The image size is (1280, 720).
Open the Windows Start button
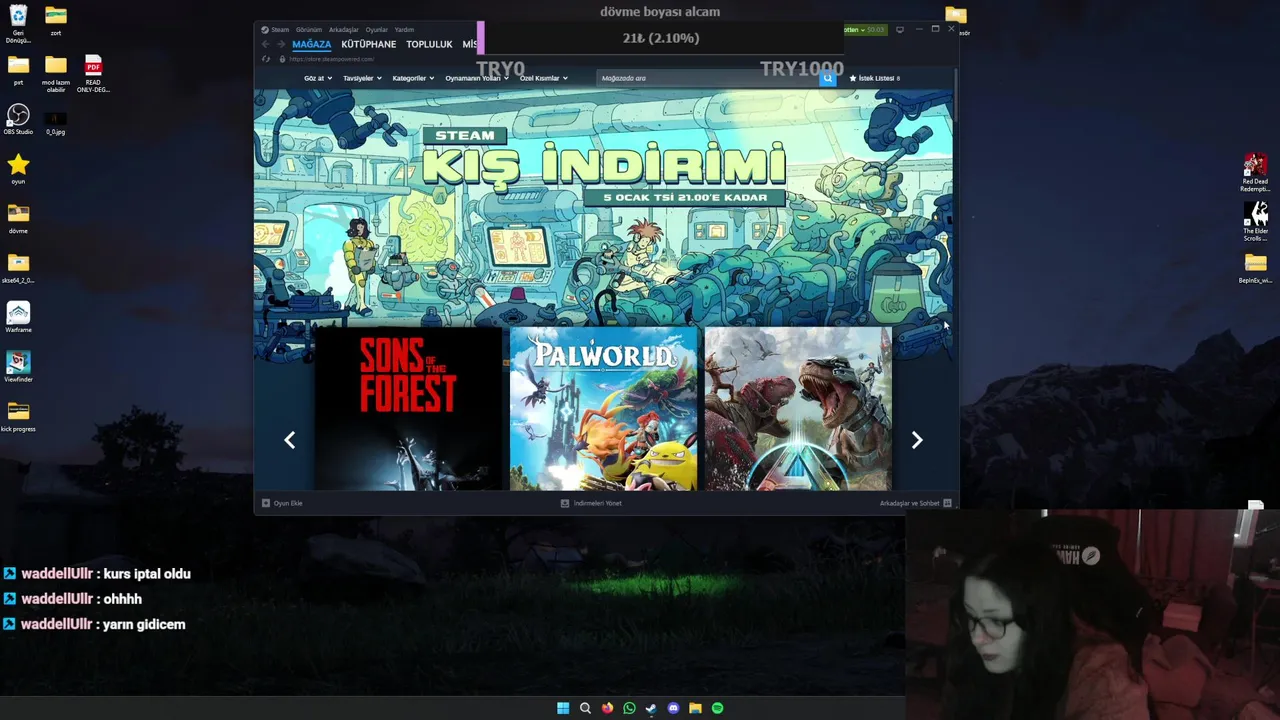click(x=563, y=708)
